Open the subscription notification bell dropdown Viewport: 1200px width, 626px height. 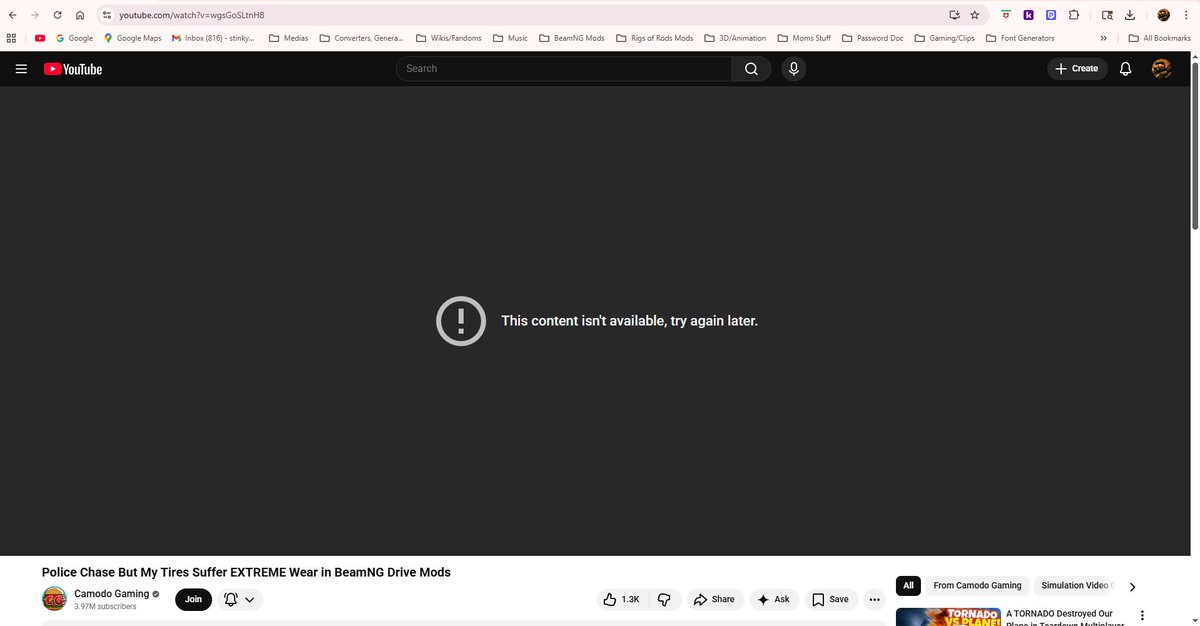click(x=239, y=599)
